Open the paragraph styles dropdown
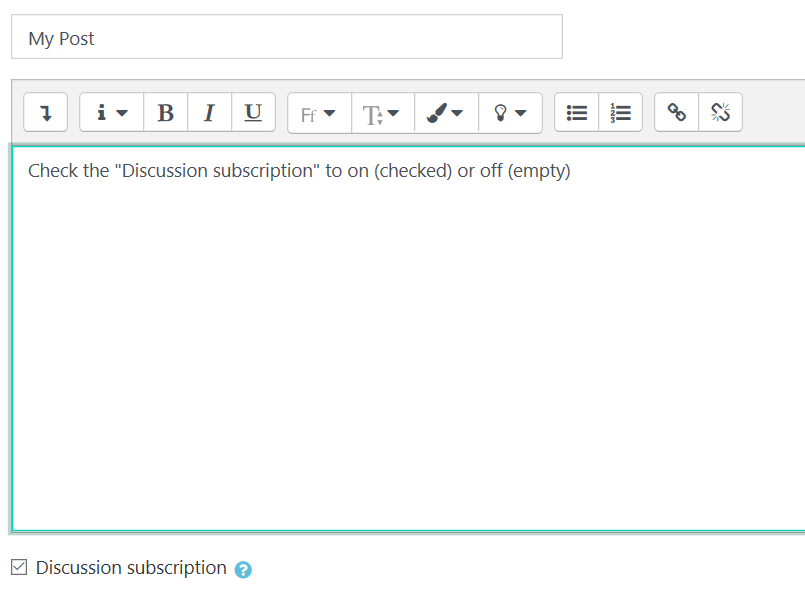This screenshot has height=593, width=805. tap(110, 112)
